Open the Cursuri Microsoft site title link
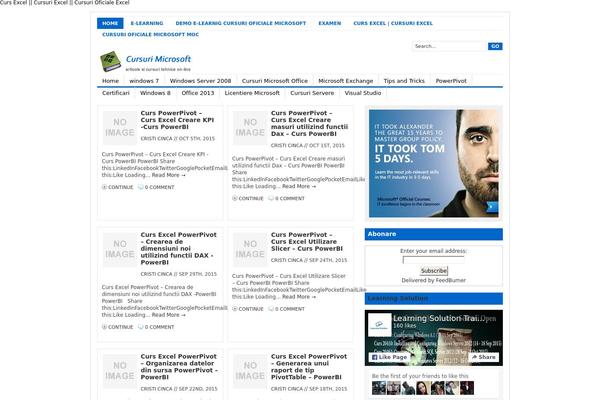Screen dimensions: 600x400 point(158,59)
